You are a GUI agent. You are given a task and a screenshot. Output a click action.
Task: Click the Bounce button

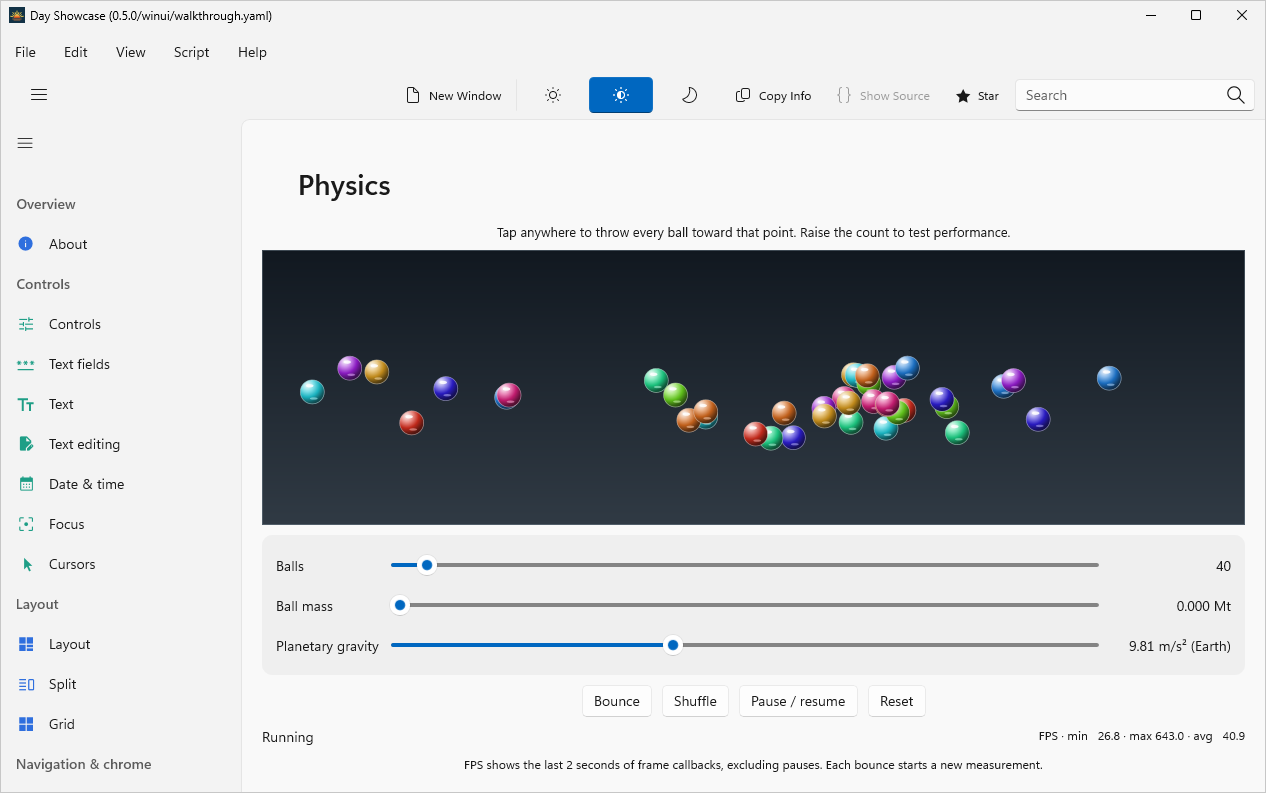[617, 701]
